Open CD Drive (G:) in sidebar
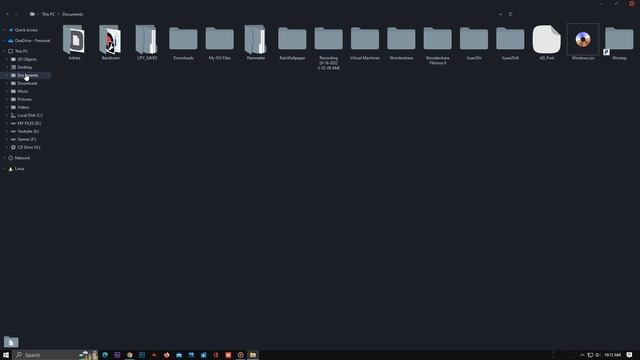 pyautogui.click(x=29, y=147)
